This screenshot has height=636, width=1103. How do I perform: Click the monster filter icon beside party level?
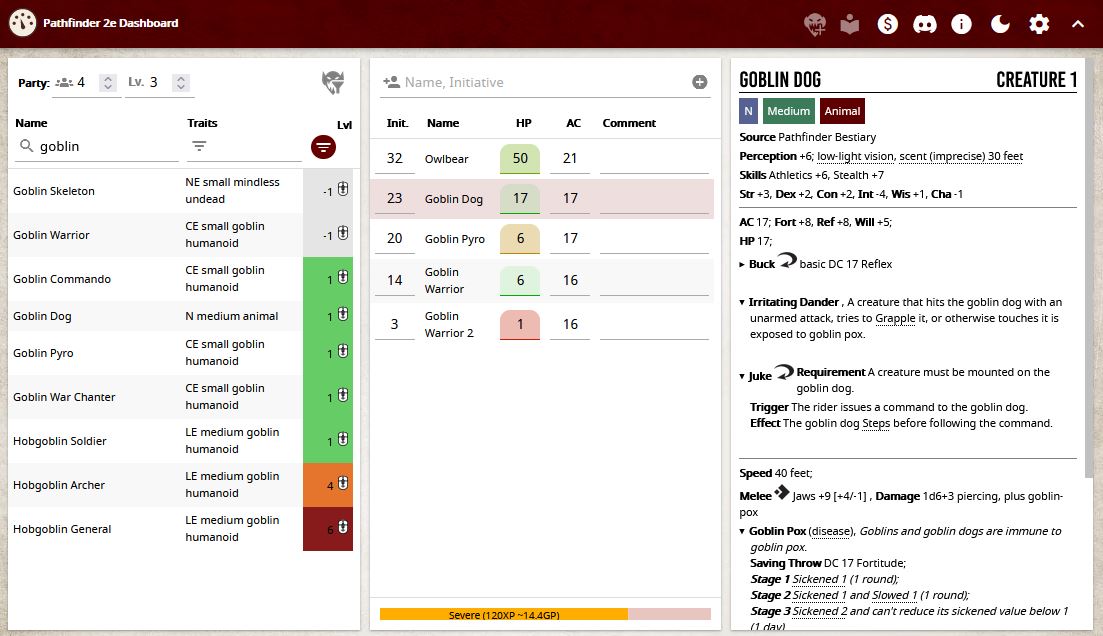[x=333, y=83]
